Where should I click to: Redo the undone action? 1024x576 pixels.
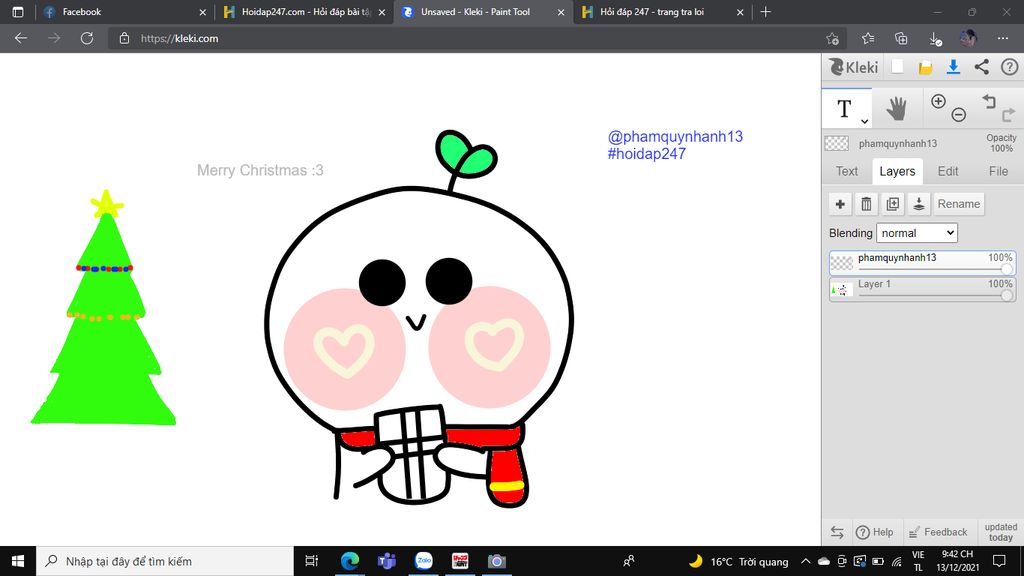tap(1008, 115)
